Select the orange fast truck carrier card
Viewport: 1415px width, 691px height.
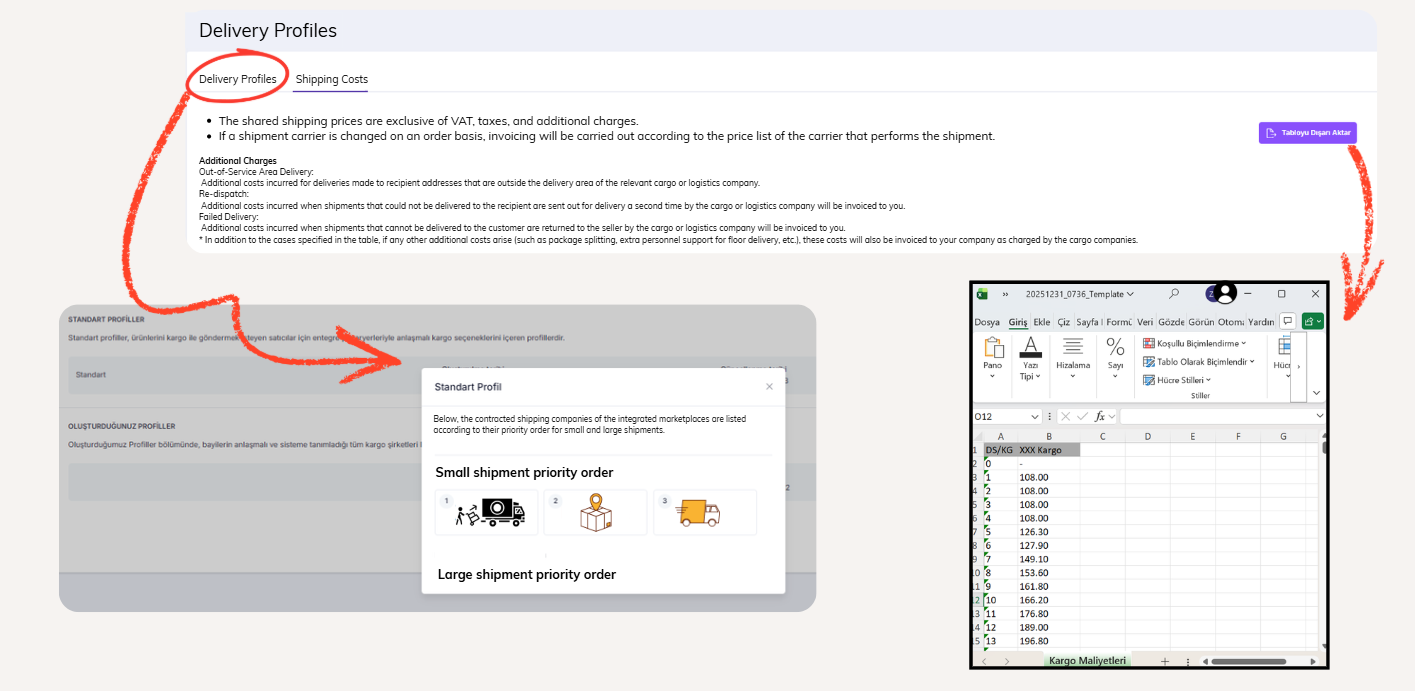704,512
